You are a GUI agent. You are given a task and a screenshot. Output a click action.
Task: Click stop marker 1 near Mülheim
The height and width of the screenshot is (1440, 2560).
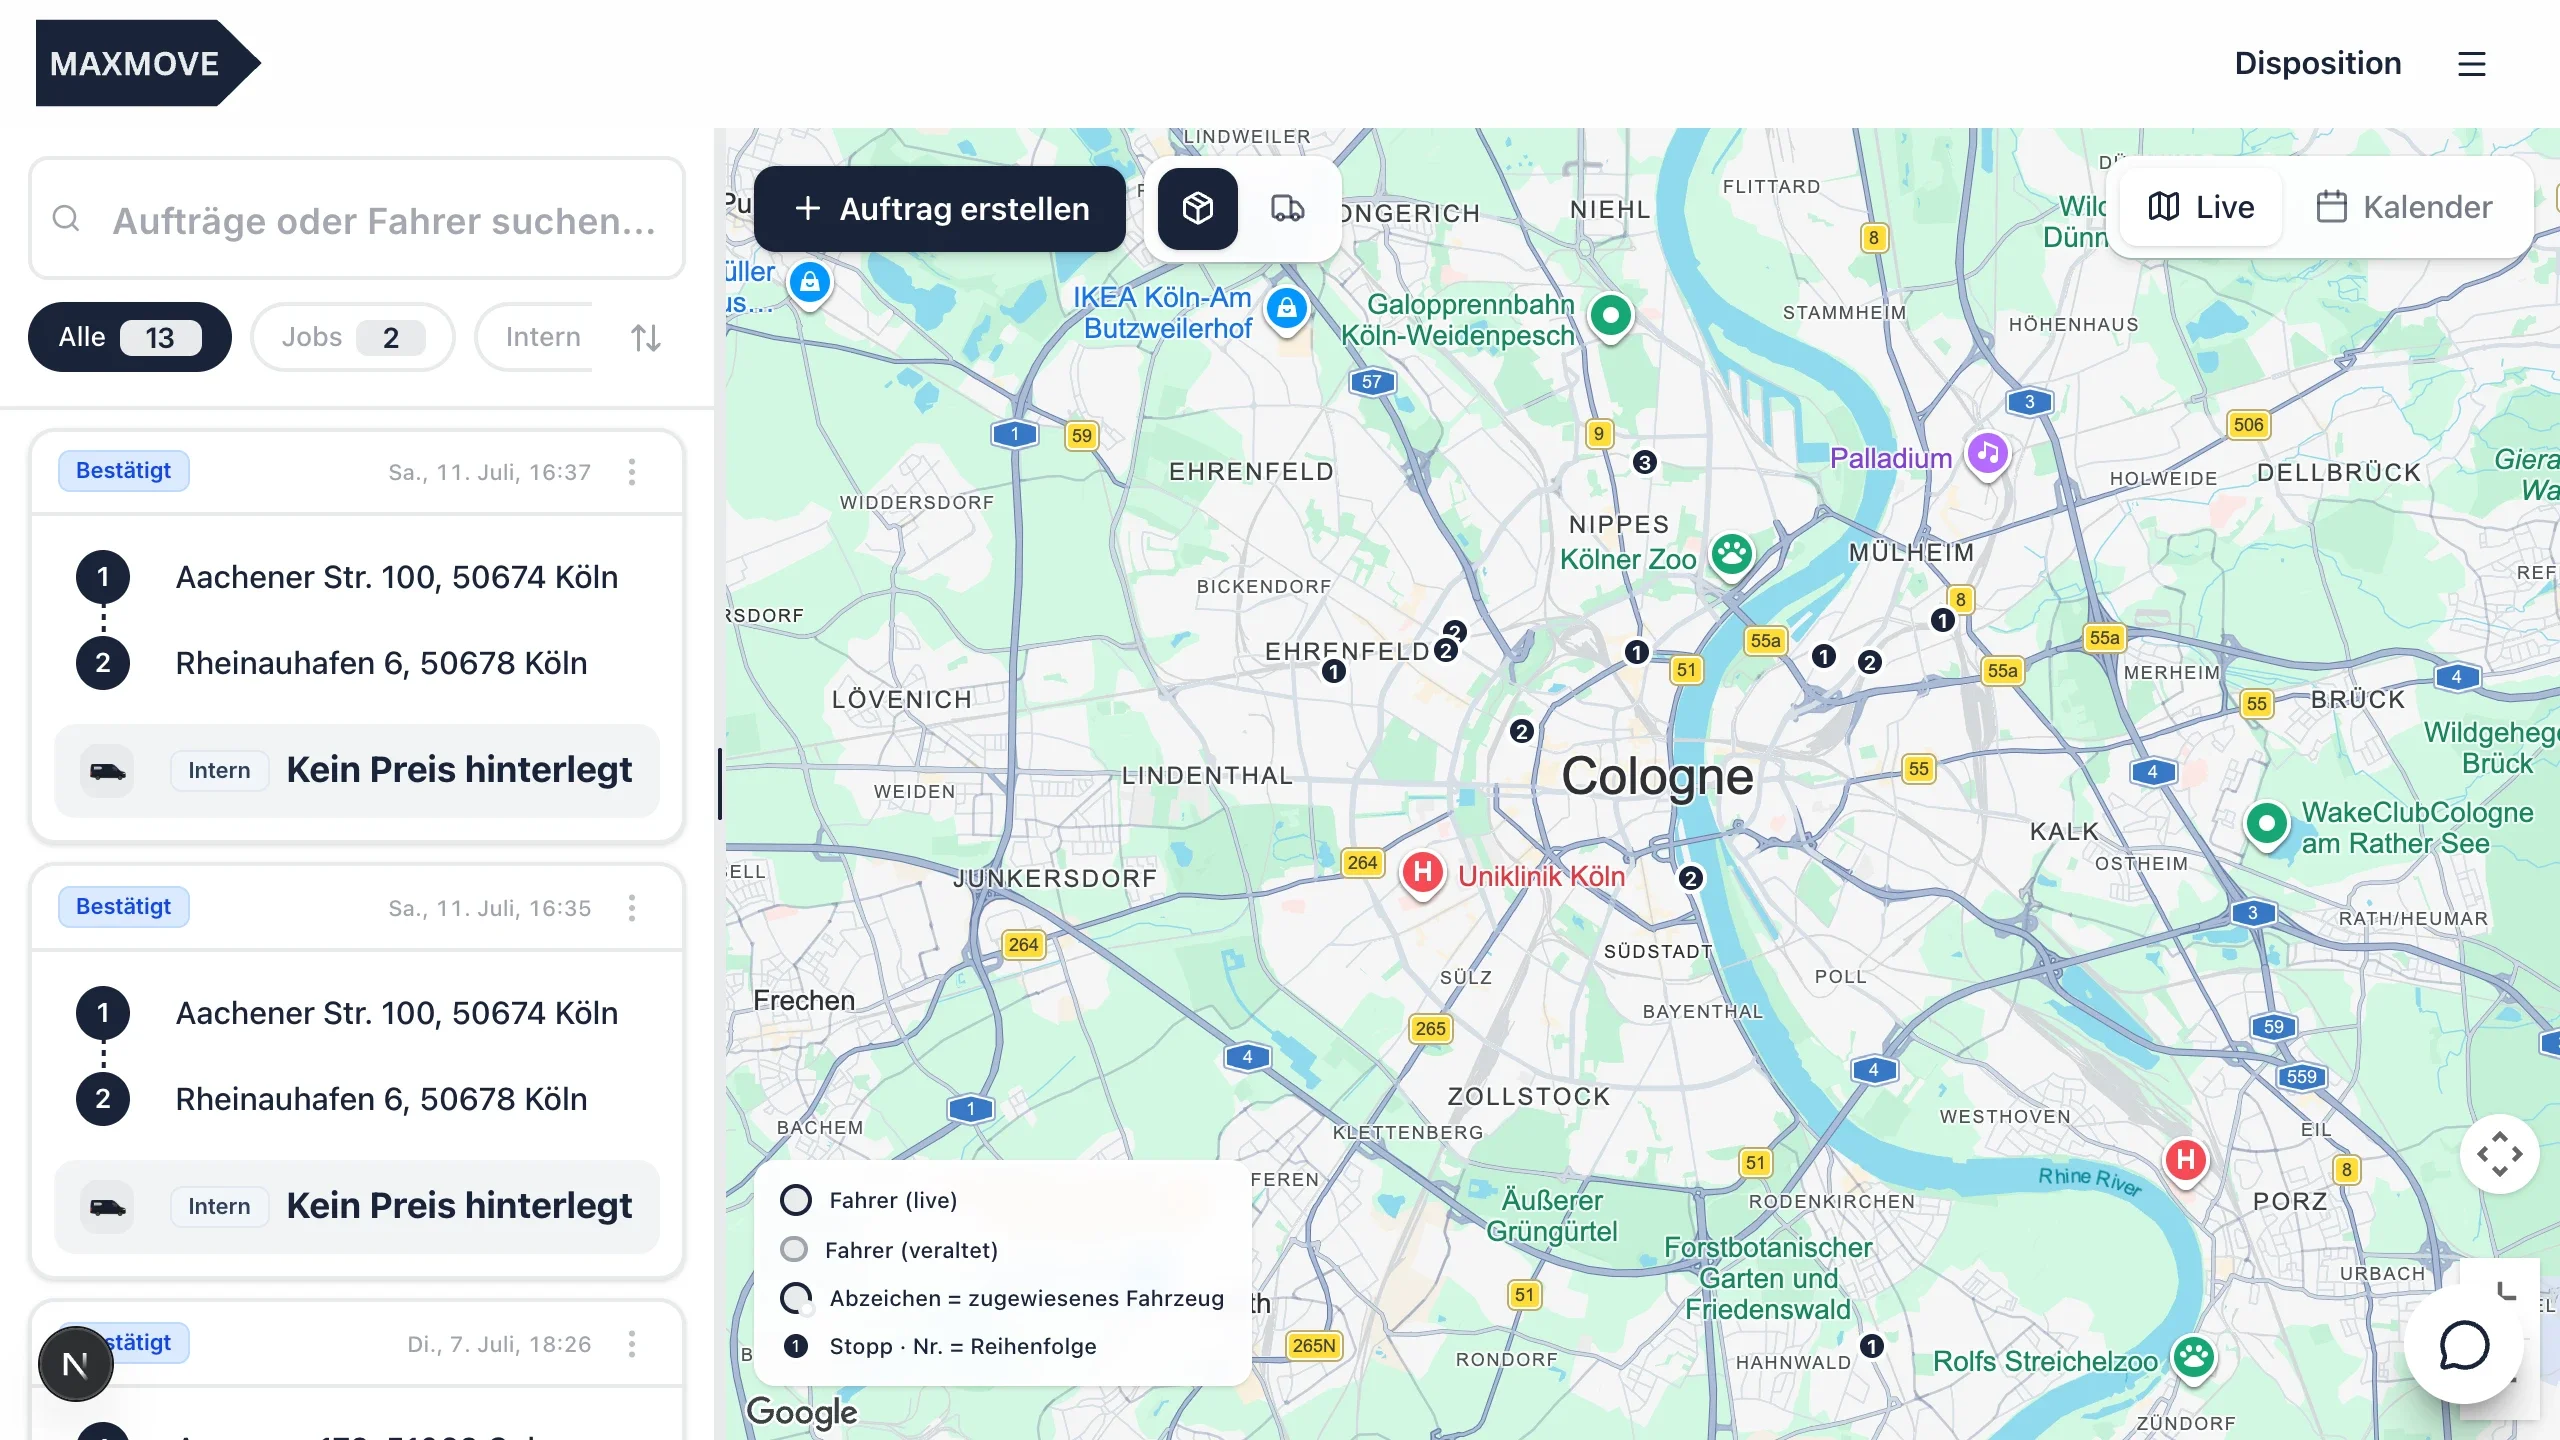click(x=1942, y=621)
